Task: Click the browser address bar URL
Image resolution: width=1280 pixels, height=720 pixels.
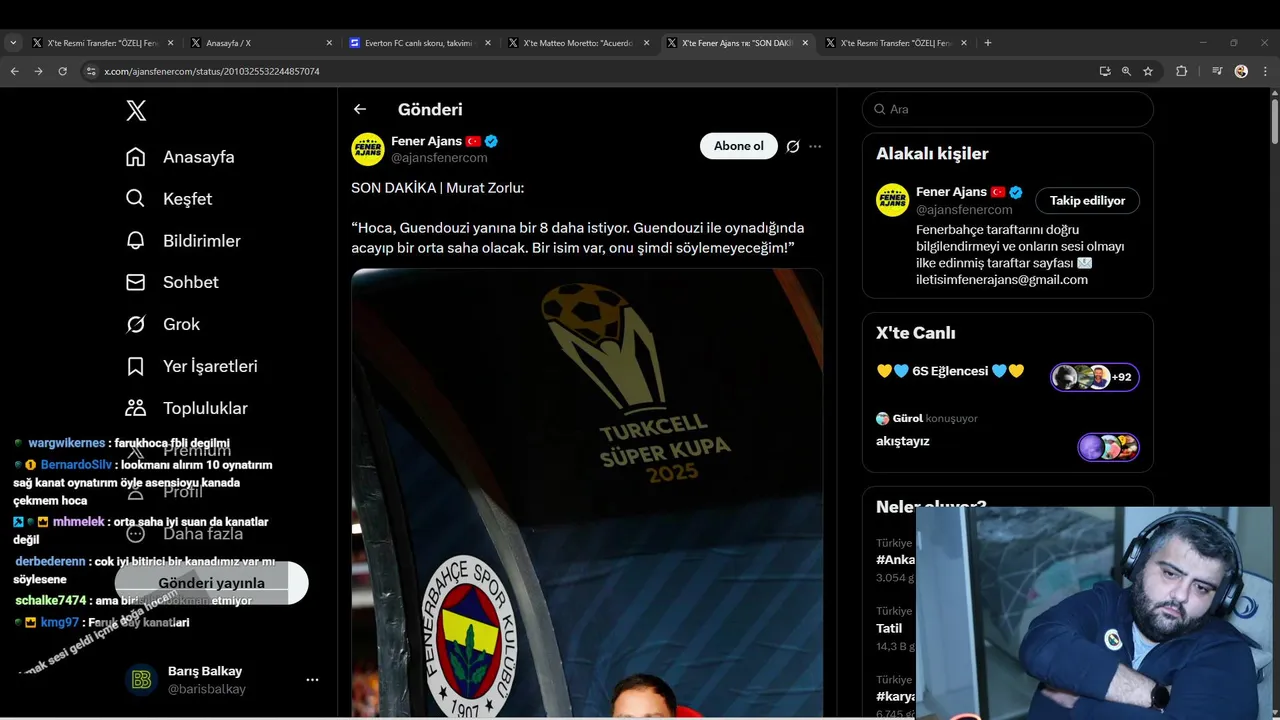Action: click(x=212, y=72)
